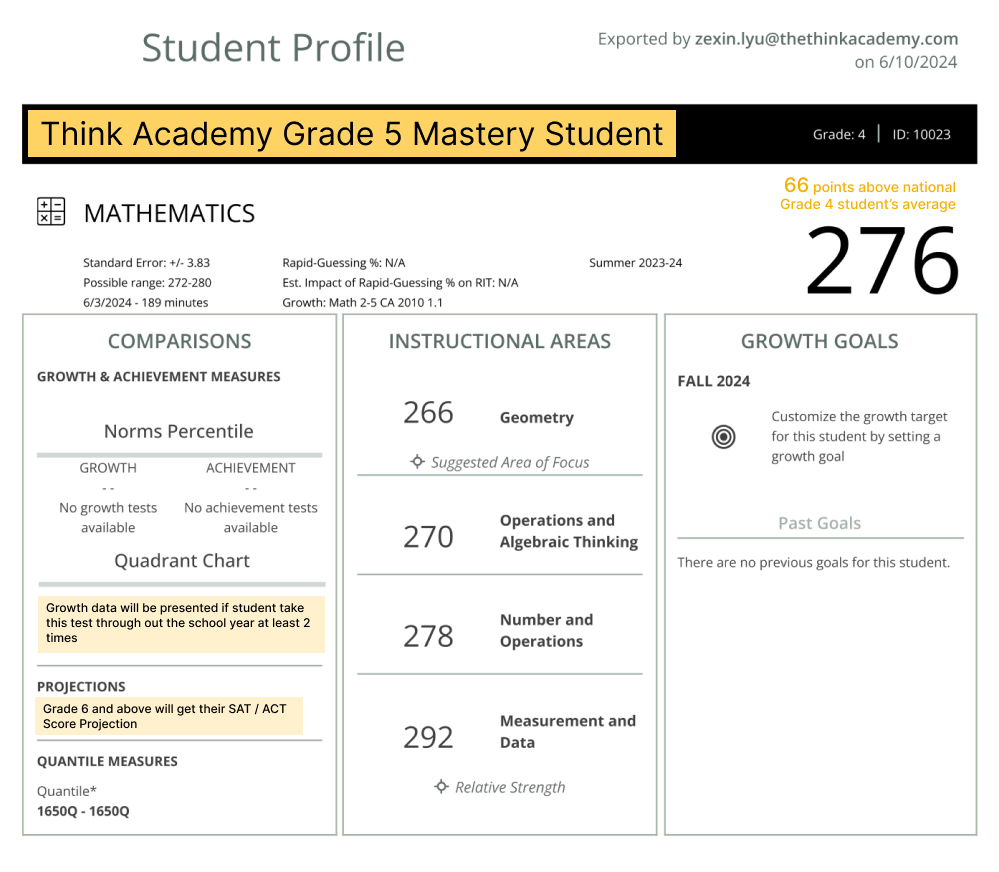Click the Relative Strength crosshair icon
The width and height of the screenshot is (999, 872).
click(441, 787)
